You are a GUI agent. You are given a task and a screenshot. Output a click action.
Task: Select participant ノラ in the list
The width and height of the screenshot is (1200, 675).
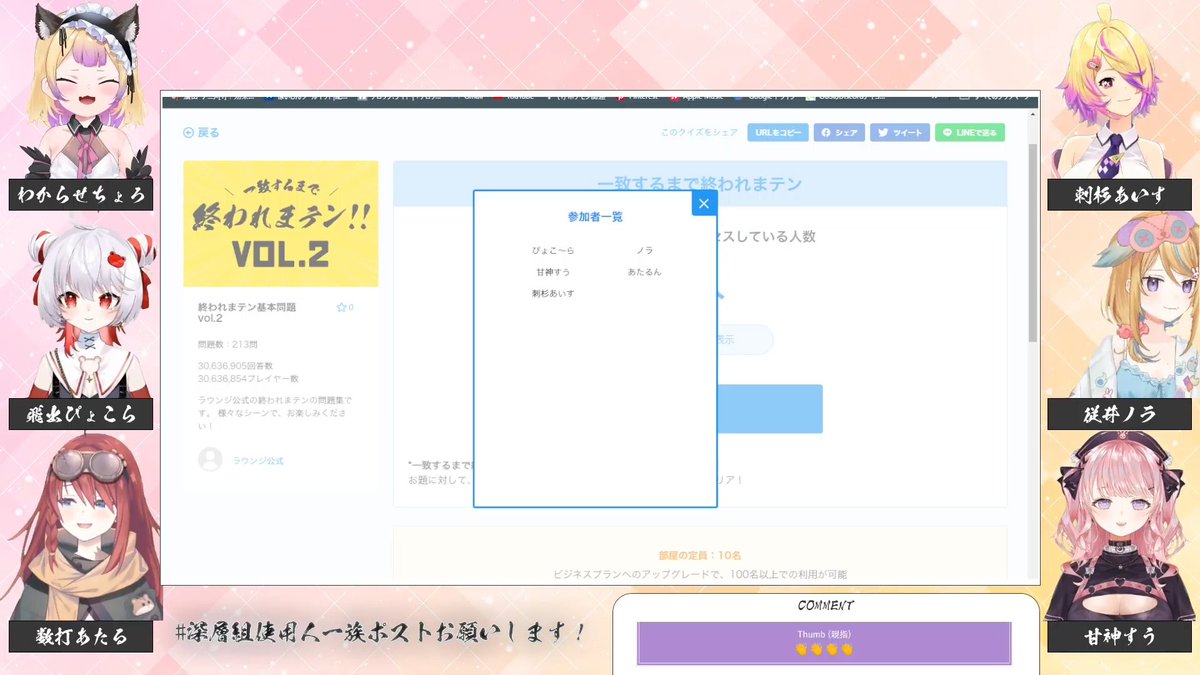[x=645, y=250]
